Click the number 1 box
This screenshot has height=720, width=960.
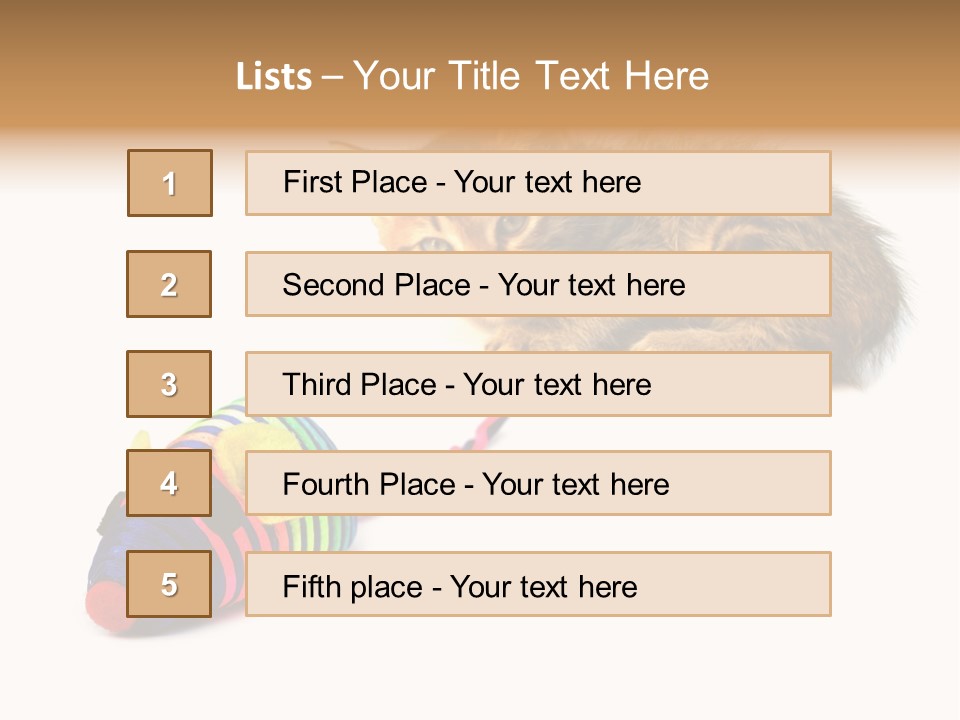click(x=170, y=183)
